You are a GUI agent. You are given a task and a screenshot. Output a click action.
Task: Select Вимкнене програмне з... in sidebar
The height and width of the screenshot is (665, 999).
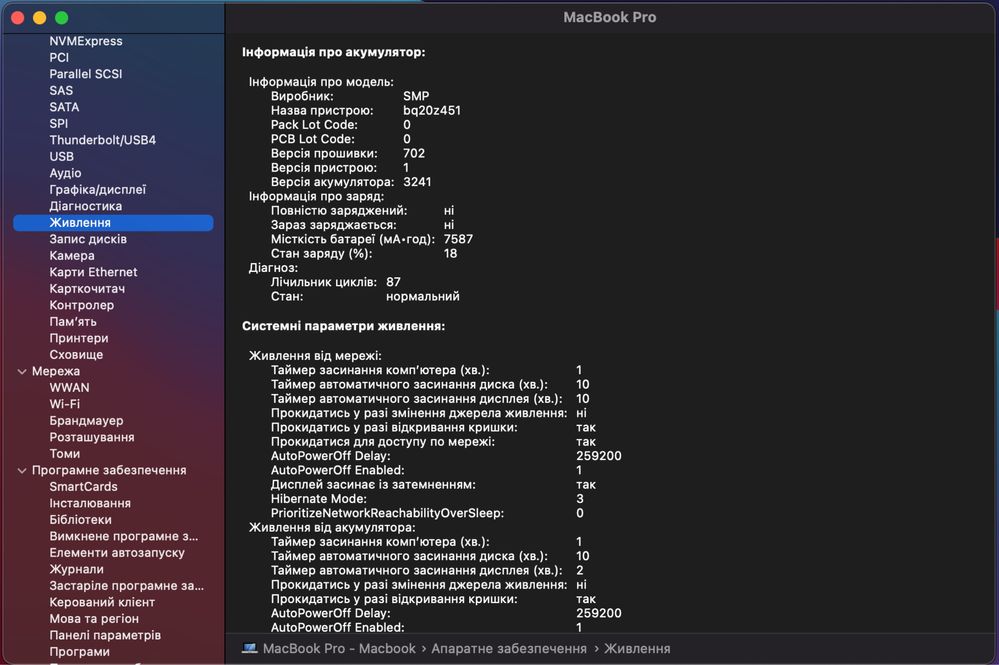[x=124, y=537]
